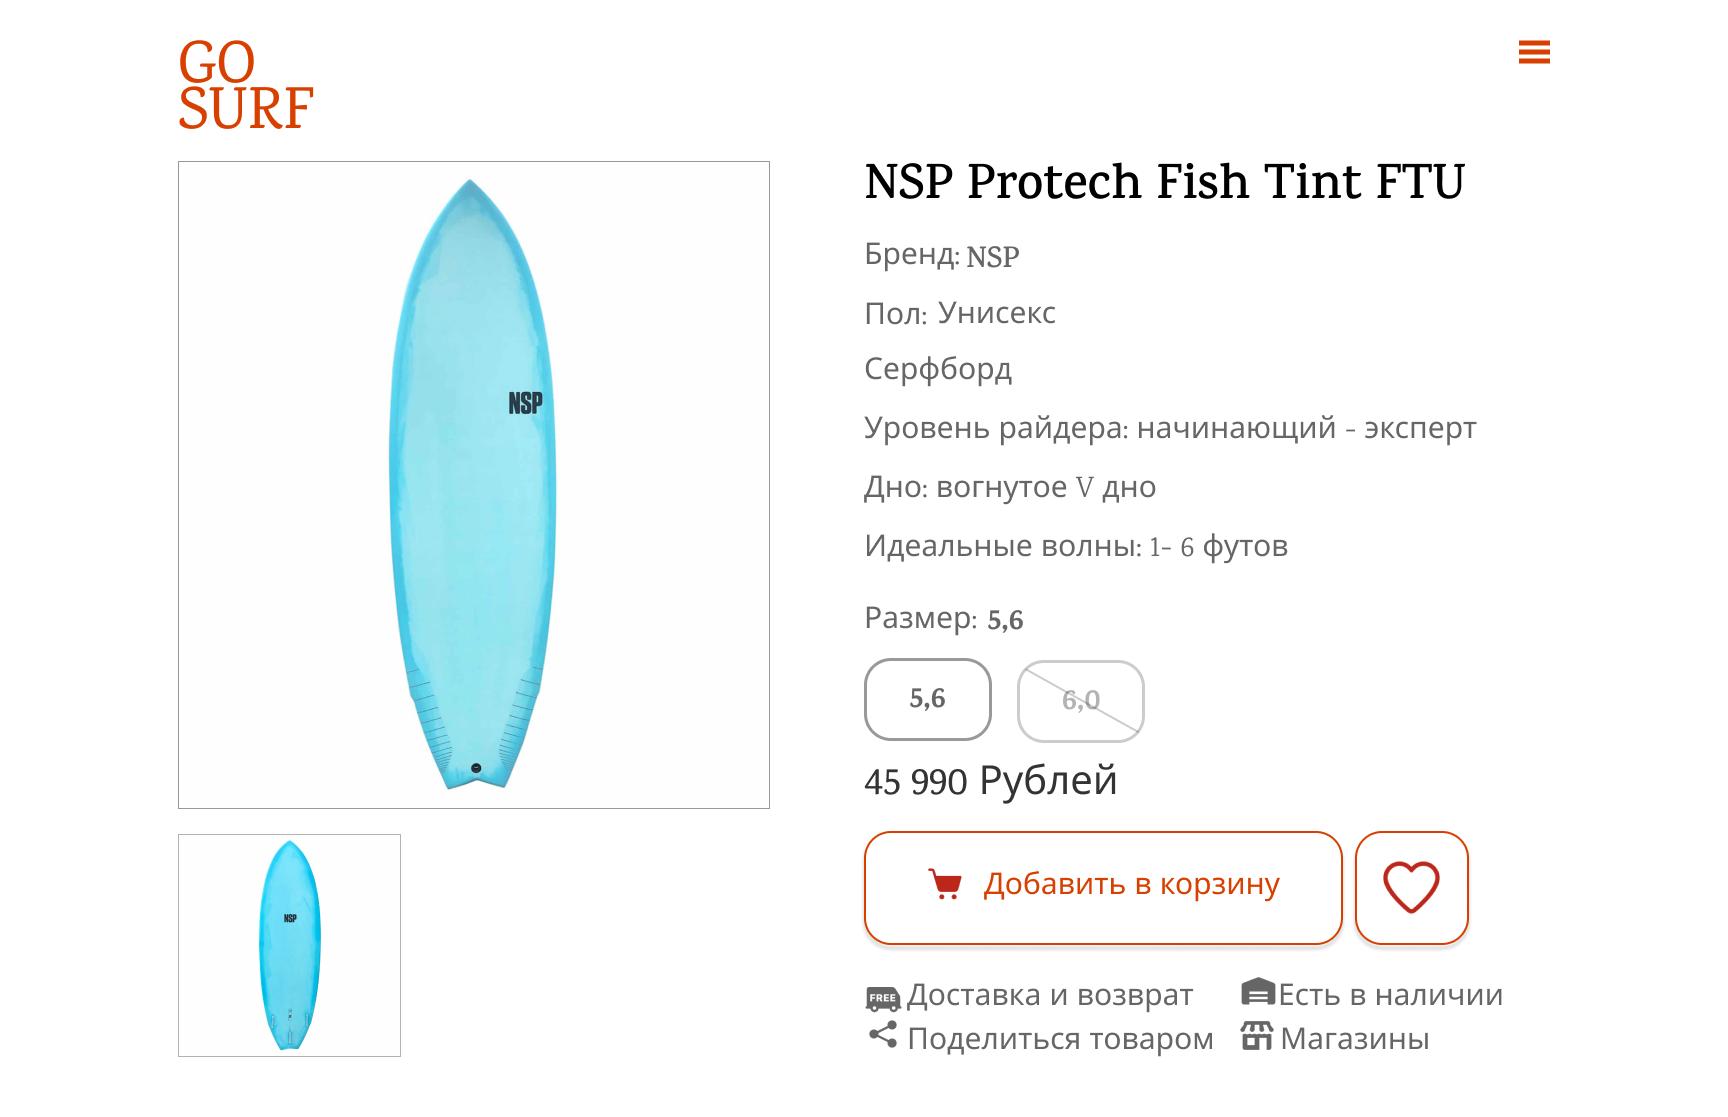Image resolution: width=1728 pixels, height=1117 pixels.
Task: Select size 5,6
Action: pos(927,699)
